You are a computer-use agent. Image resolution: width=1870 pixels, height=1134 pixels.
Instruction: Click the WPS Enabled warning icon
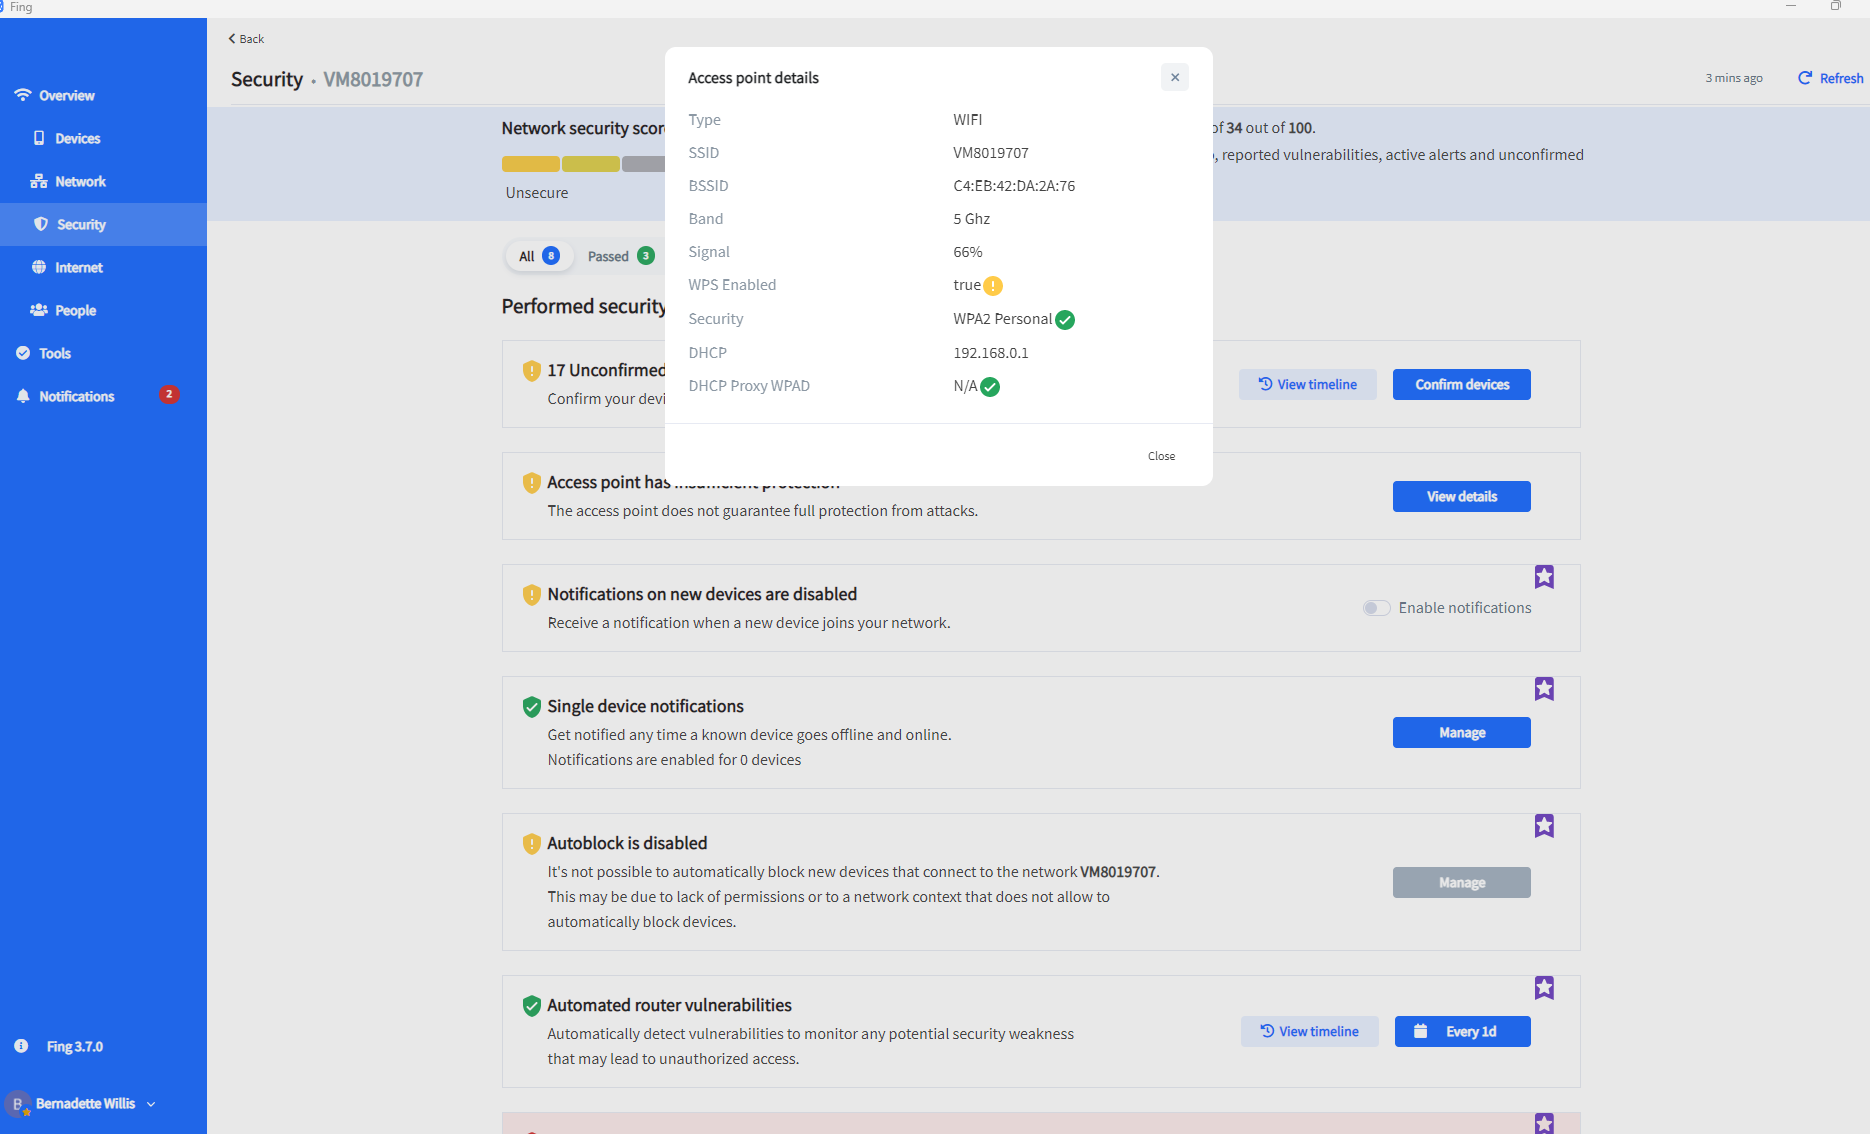[x=992, y=286]
